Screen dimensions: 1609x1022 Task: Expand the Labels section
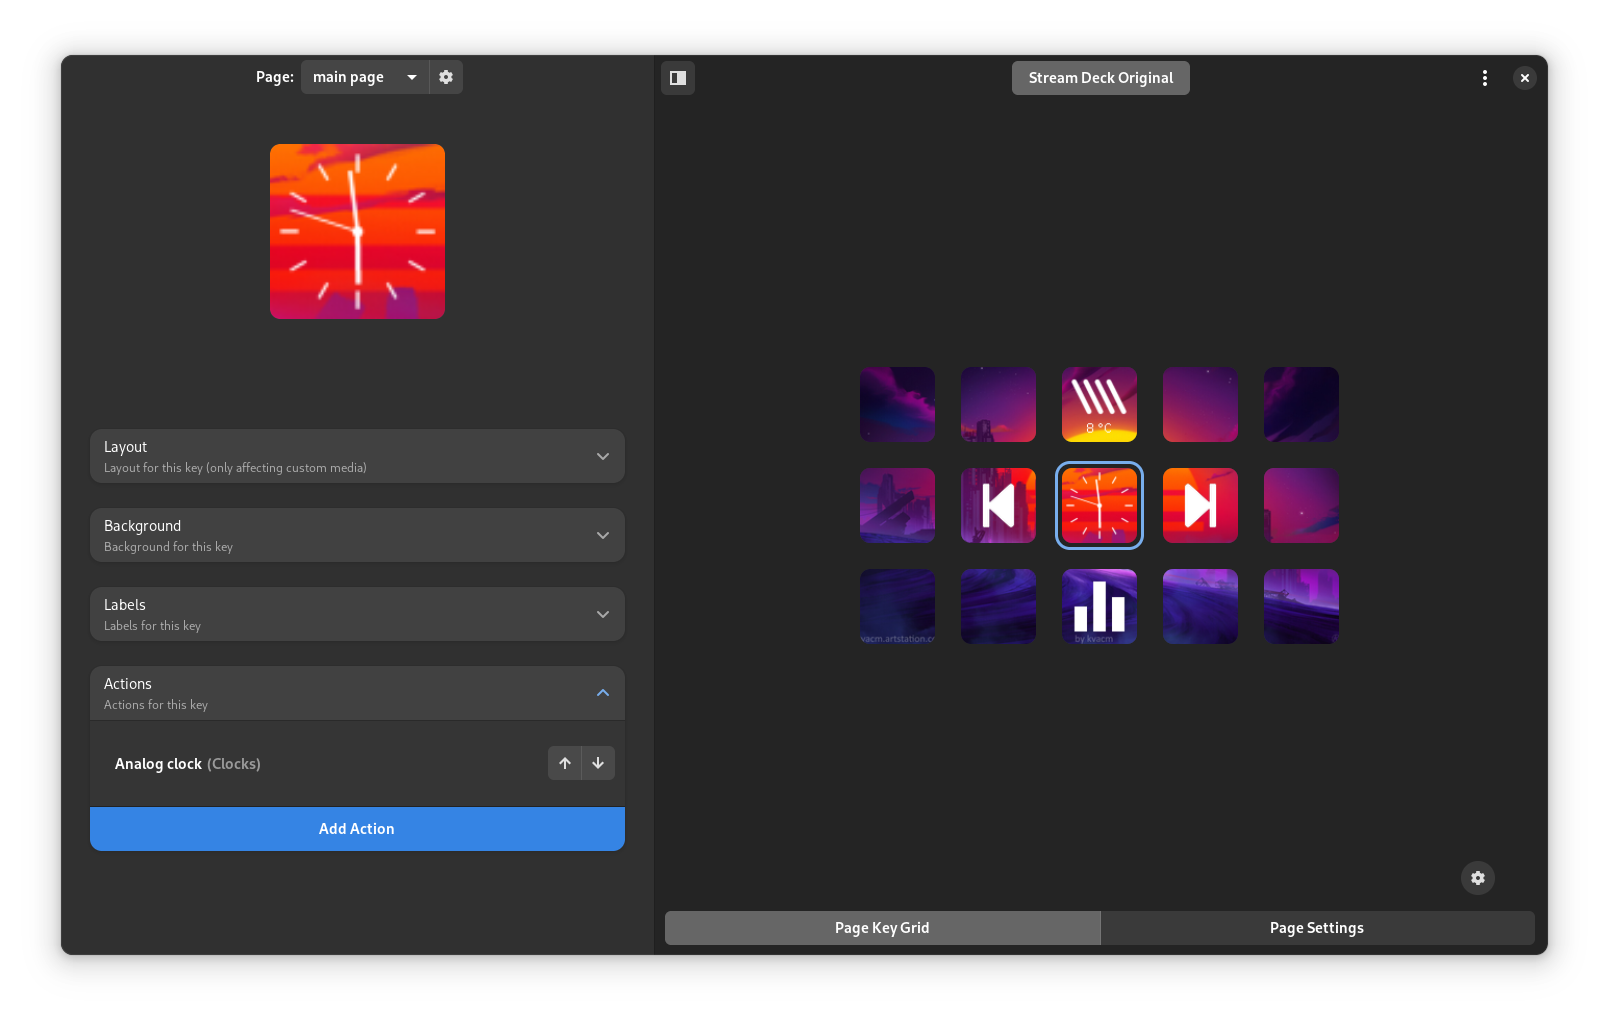[x=357, y=615]
